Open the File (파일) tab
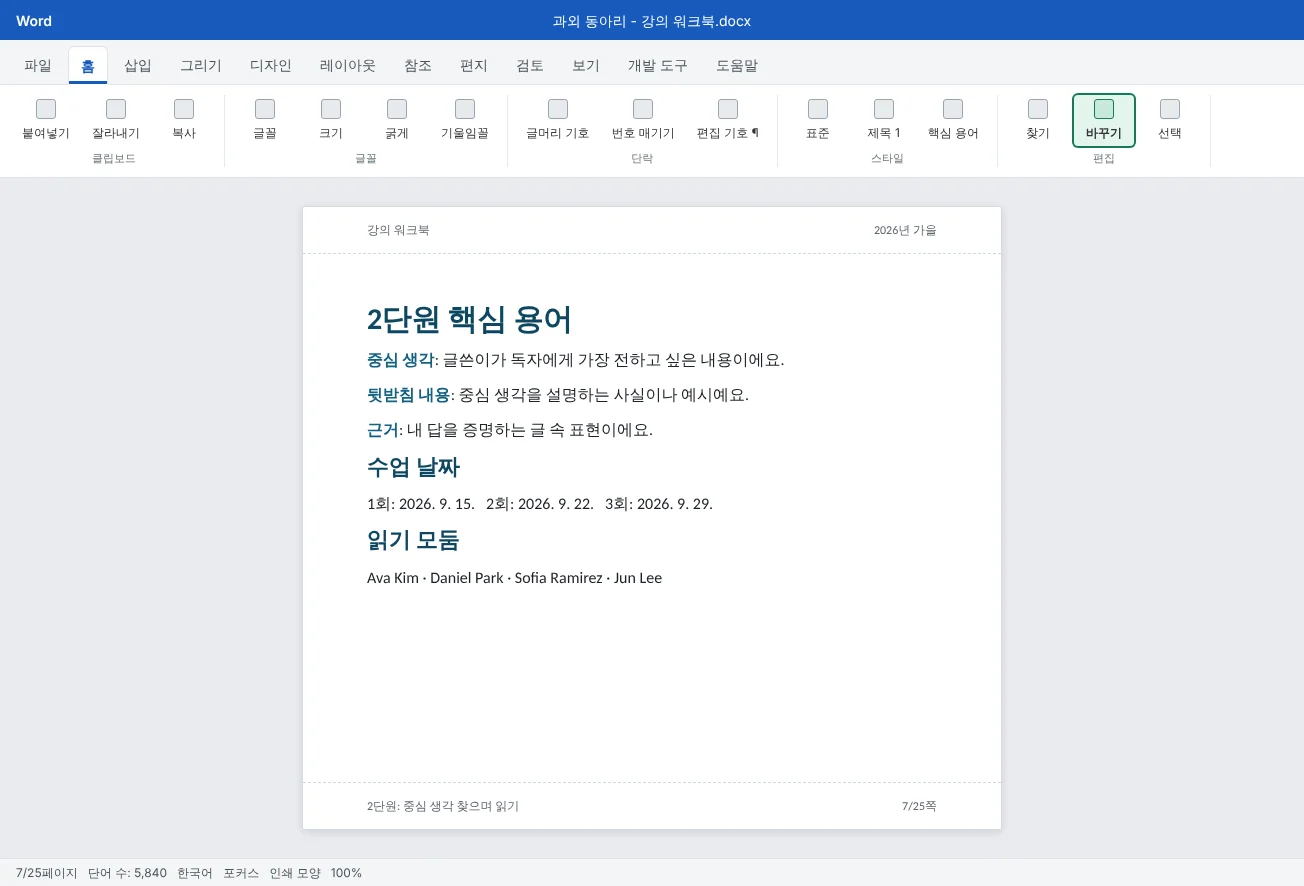 (x=38, y=66)
